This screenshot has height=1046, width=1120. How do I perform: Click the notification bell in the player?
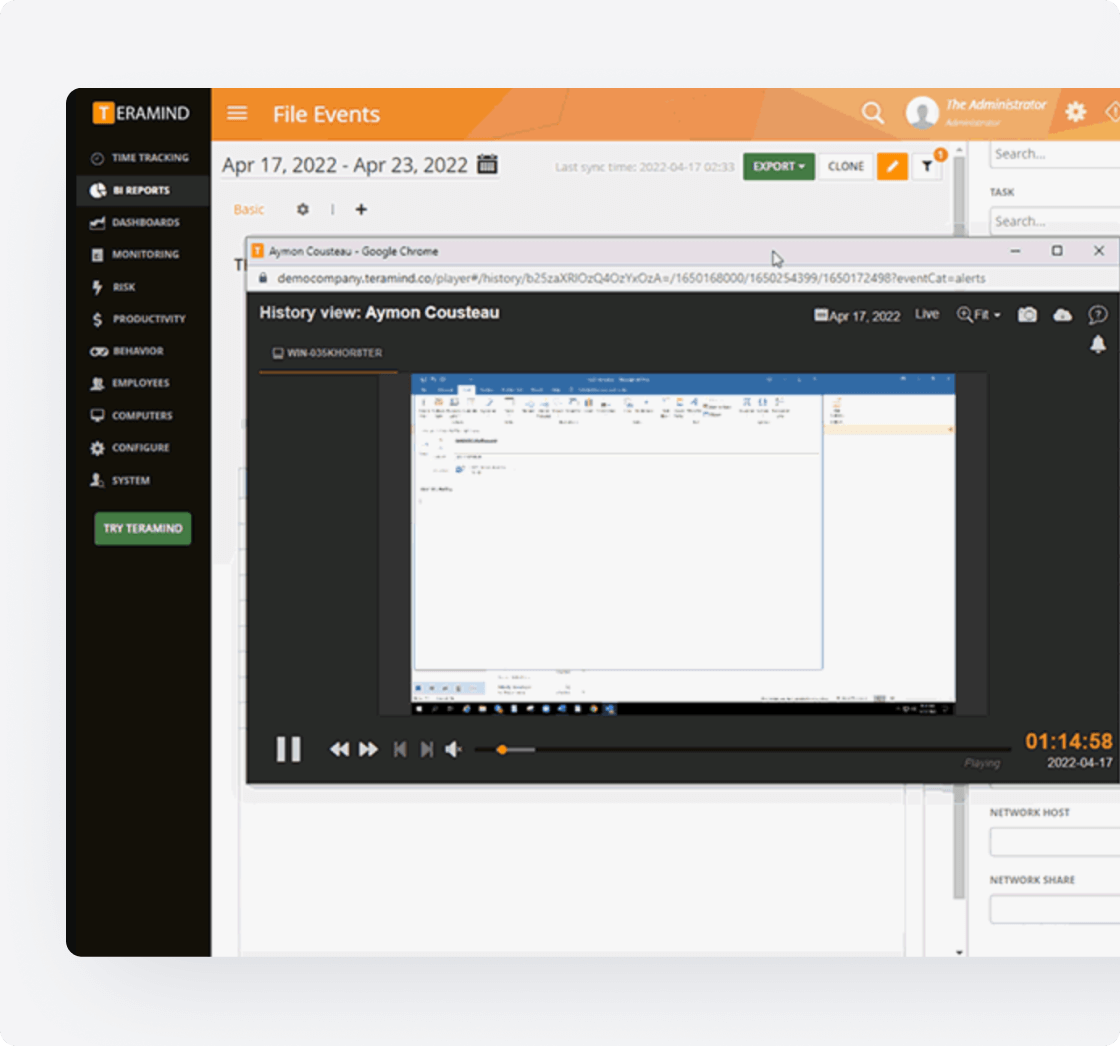click(x=1097, y=343)
